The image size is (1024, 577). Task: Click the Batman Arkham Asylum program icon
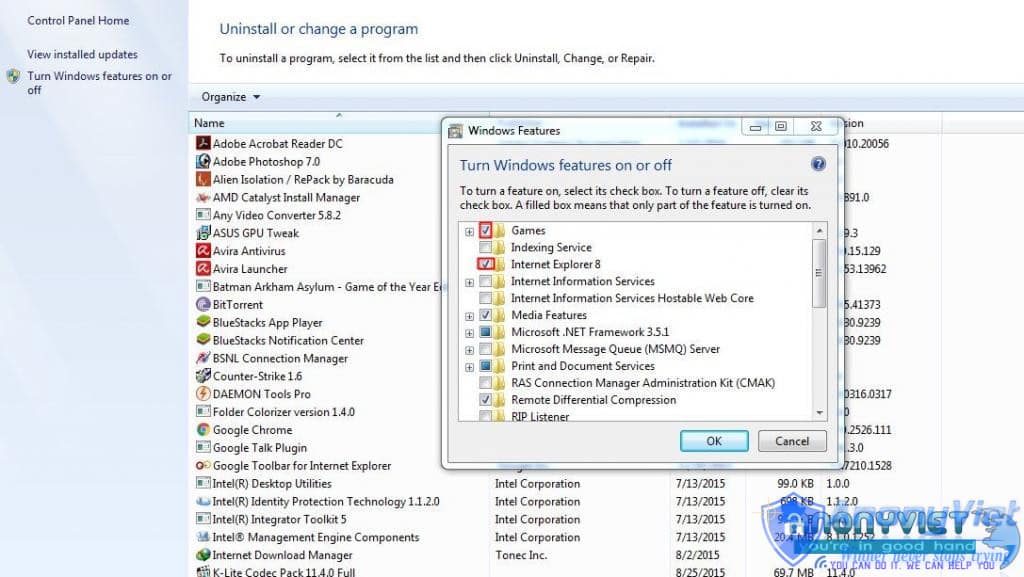203,286
